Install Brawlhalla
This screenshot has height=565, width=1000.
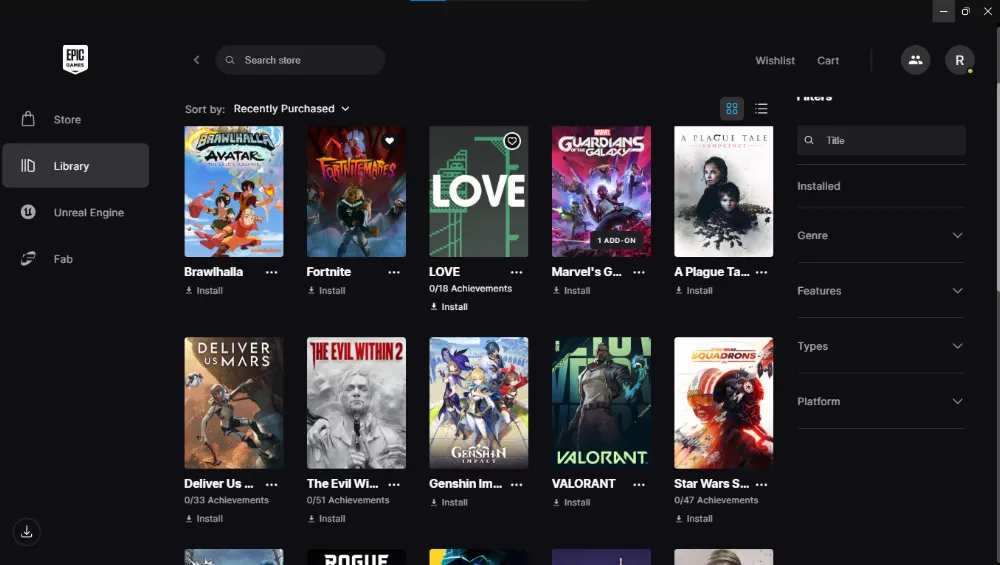[x=204, y=291]
